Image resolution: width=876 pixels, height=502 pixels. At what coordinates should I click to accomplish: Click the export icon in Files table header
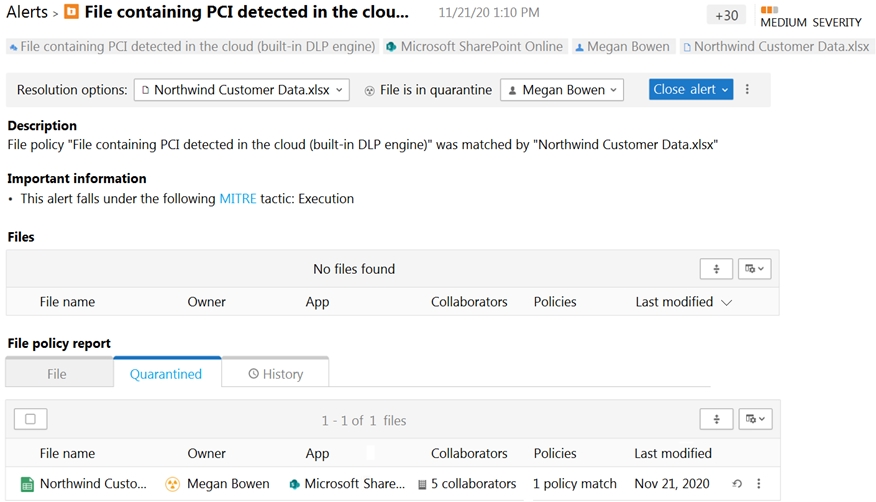point(716,269)
